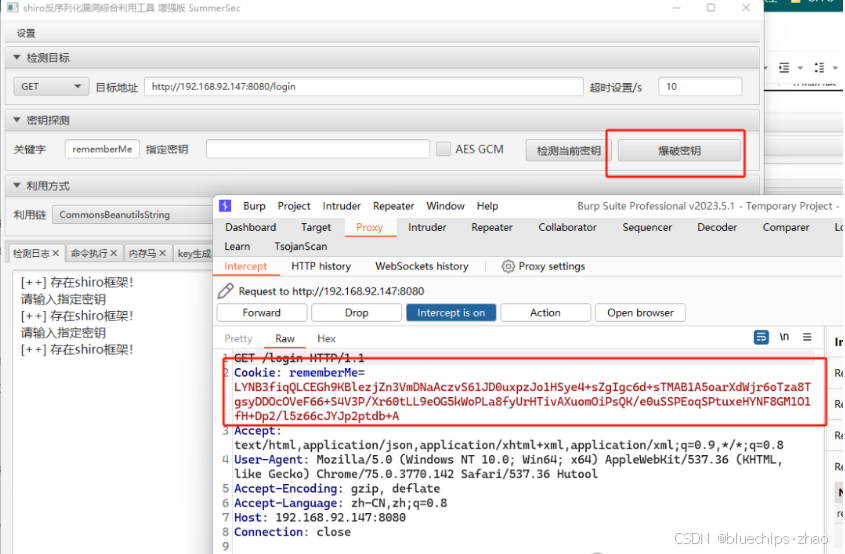Open the Intruder menu in menu bar
Image resolution: width=845 pixels, height=554 pixels.
pos(342,206)
